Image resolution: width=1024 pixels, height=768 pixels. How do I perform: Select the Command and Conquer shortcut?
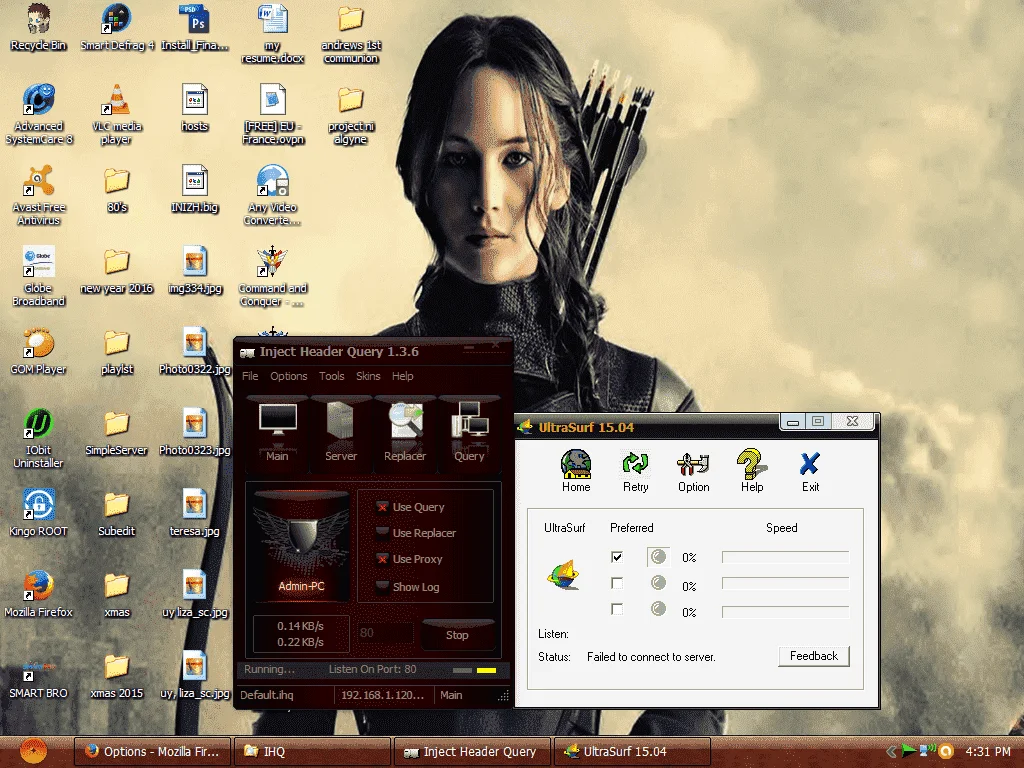point(272,276)
